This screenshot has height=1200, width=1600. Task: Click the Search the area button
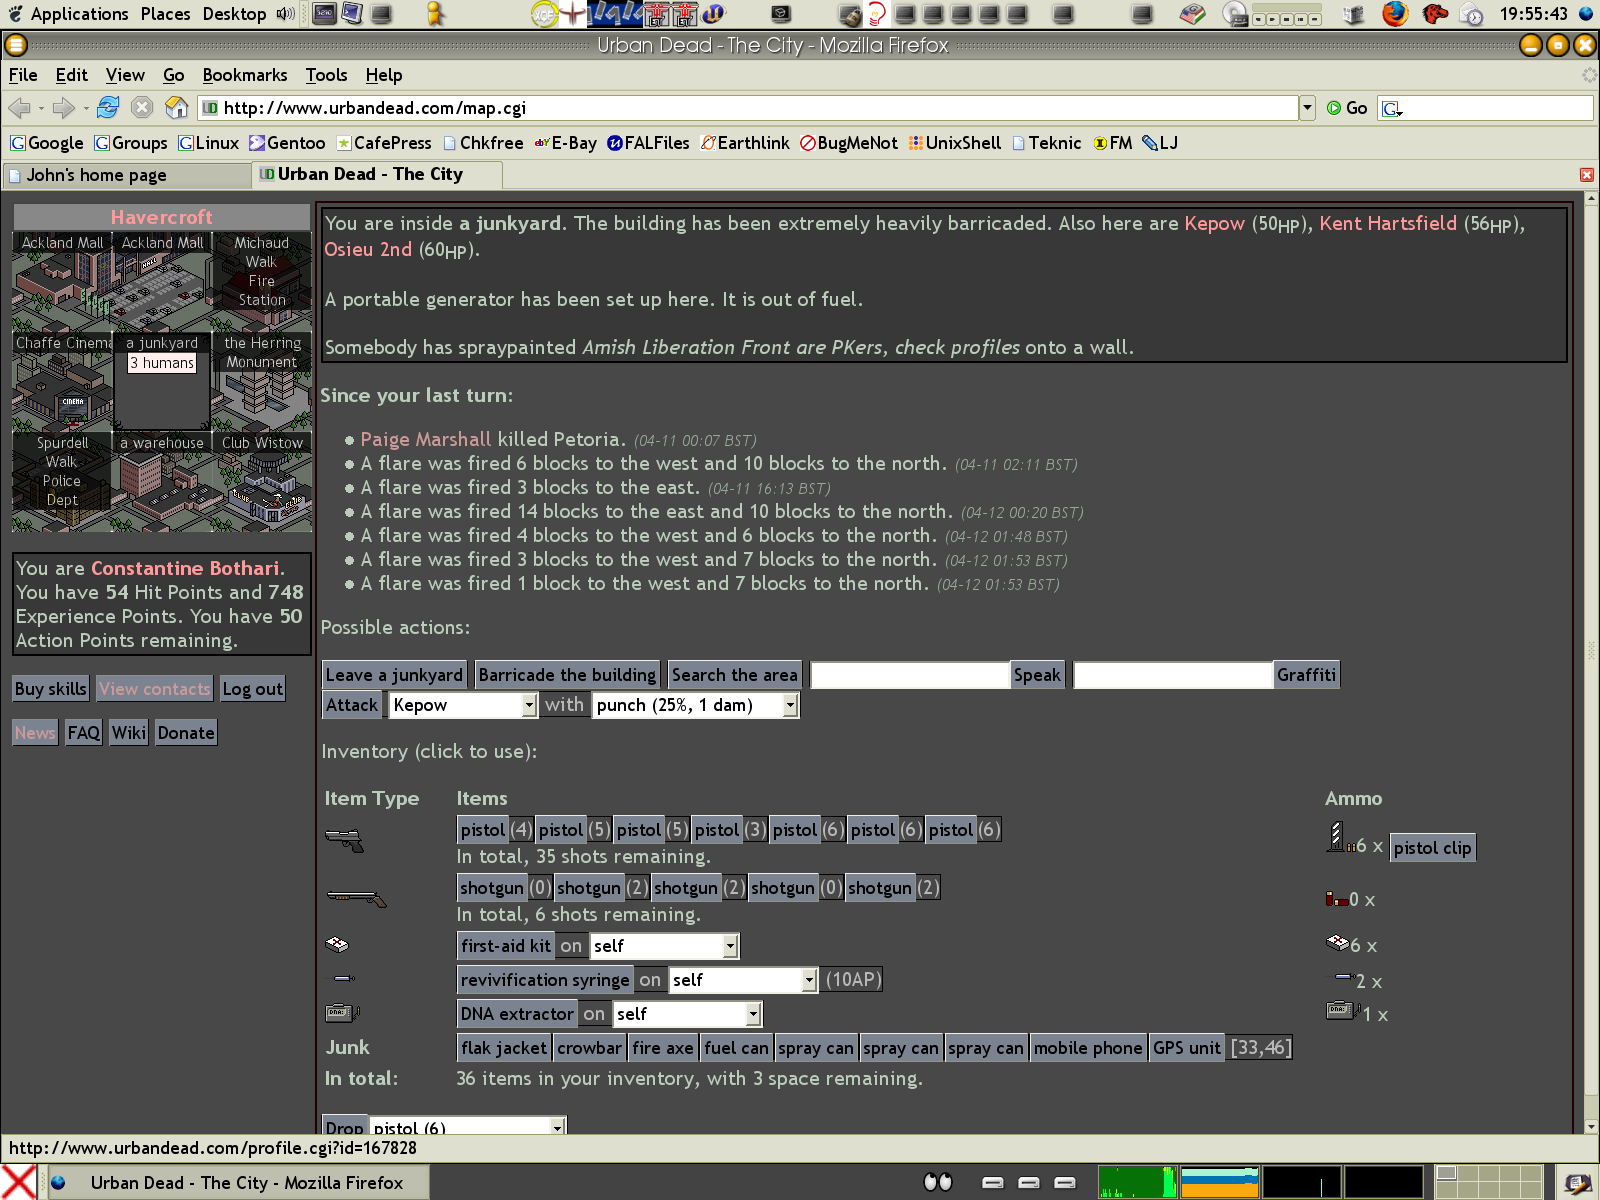(x=734, y=675)
